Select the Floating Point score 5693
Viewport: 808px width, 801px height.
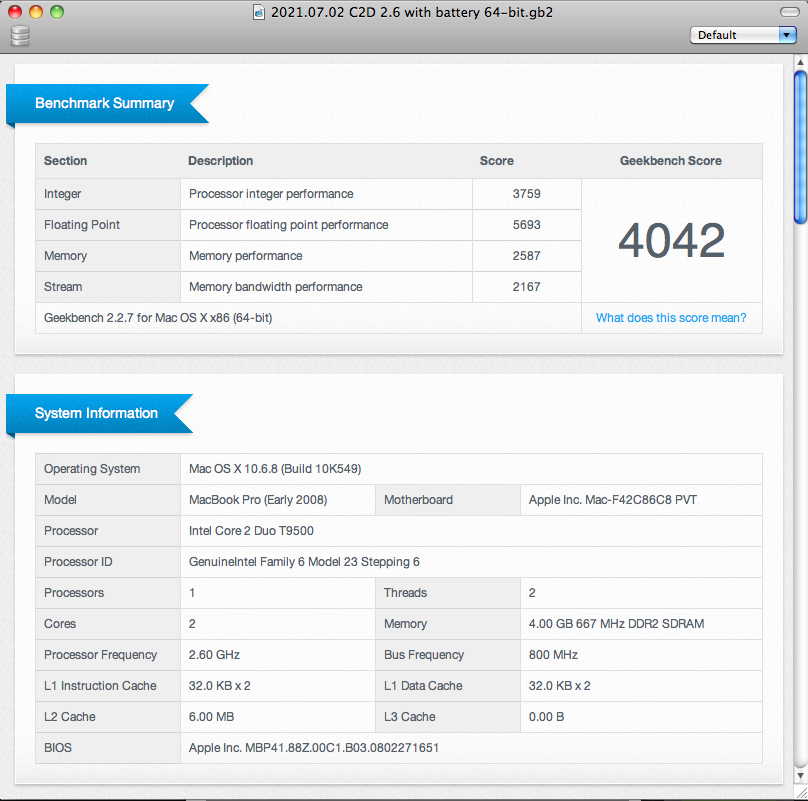pos(526,225)
